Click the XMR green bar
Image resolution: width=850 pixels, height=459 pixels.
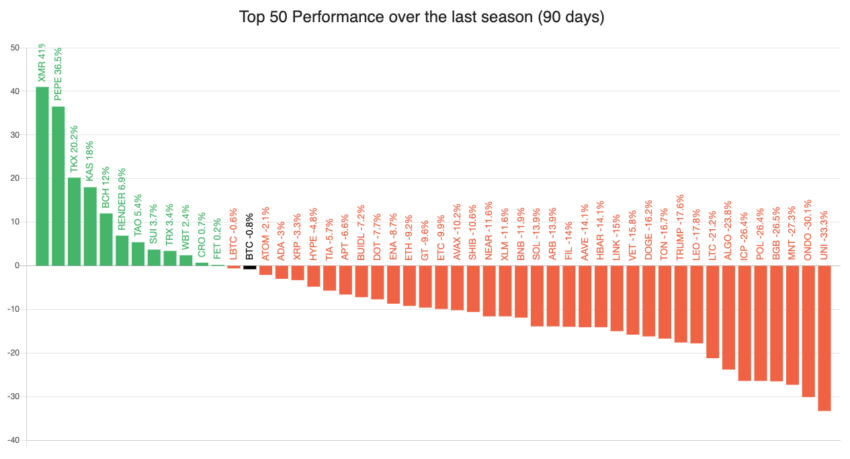pyautogui.click(x=42, y=176)
